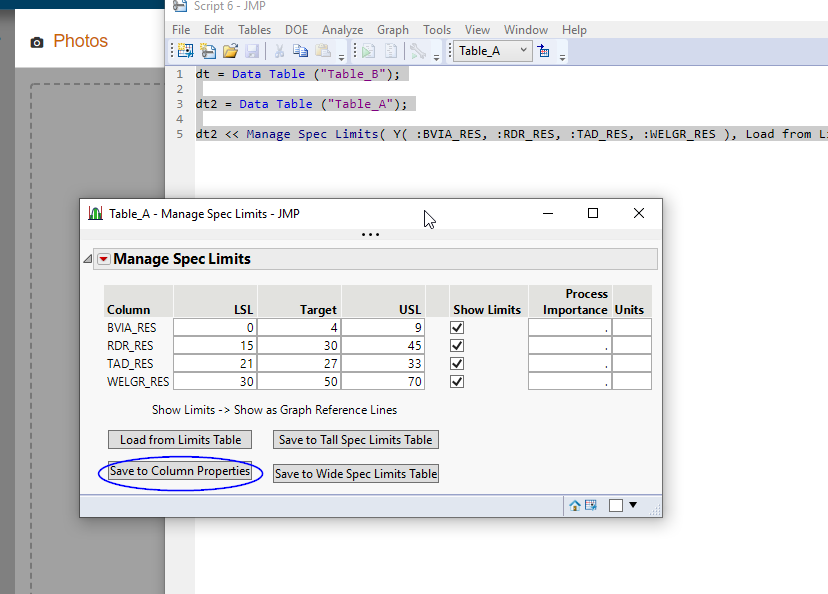Viewport: 828px width, 594px height.
Task: Disable Show Limits for WELGR_RES
Action: (x=458, y=381)
